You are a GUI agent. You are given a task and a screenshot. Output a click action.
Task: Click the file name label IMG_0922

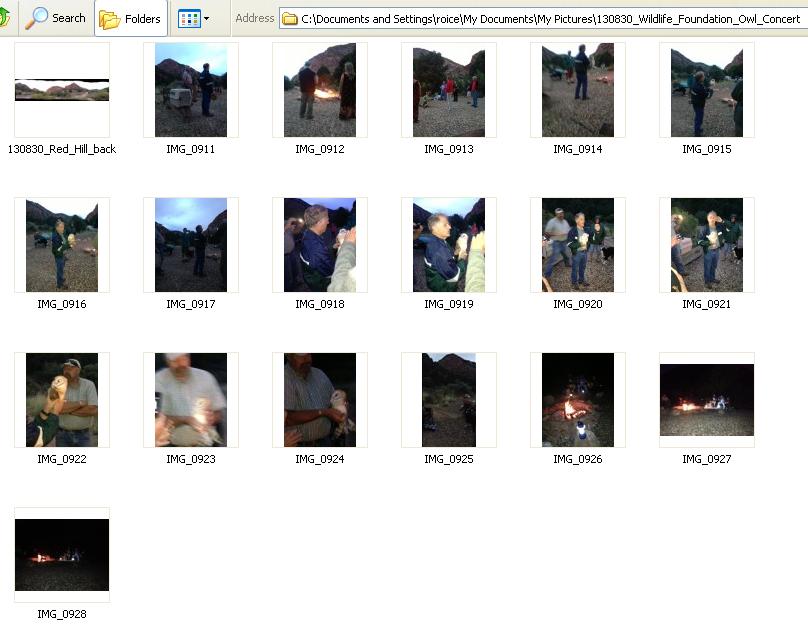click(62, 459)
